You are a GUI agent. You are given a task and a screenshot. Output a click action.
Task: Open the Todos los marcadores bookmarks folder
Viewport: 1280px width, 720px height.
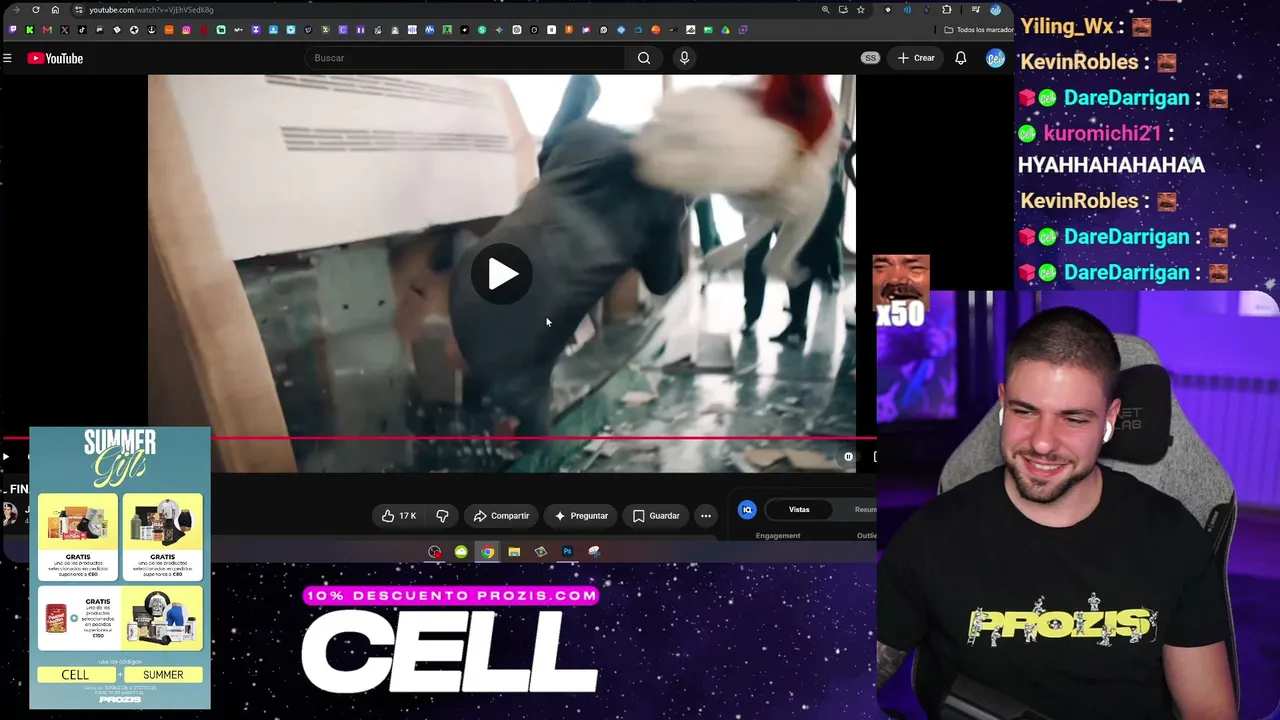point(979,30)
